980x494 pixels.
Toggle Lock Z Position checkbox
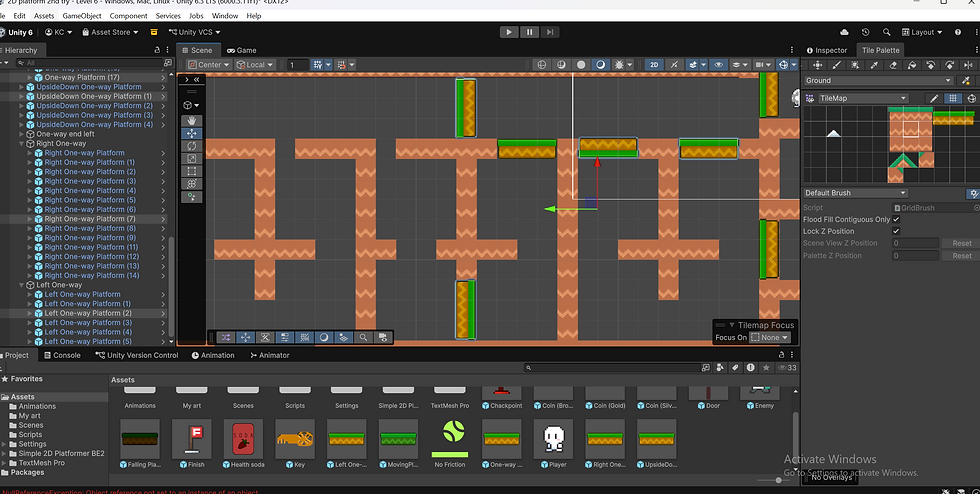tap(896, 231)
